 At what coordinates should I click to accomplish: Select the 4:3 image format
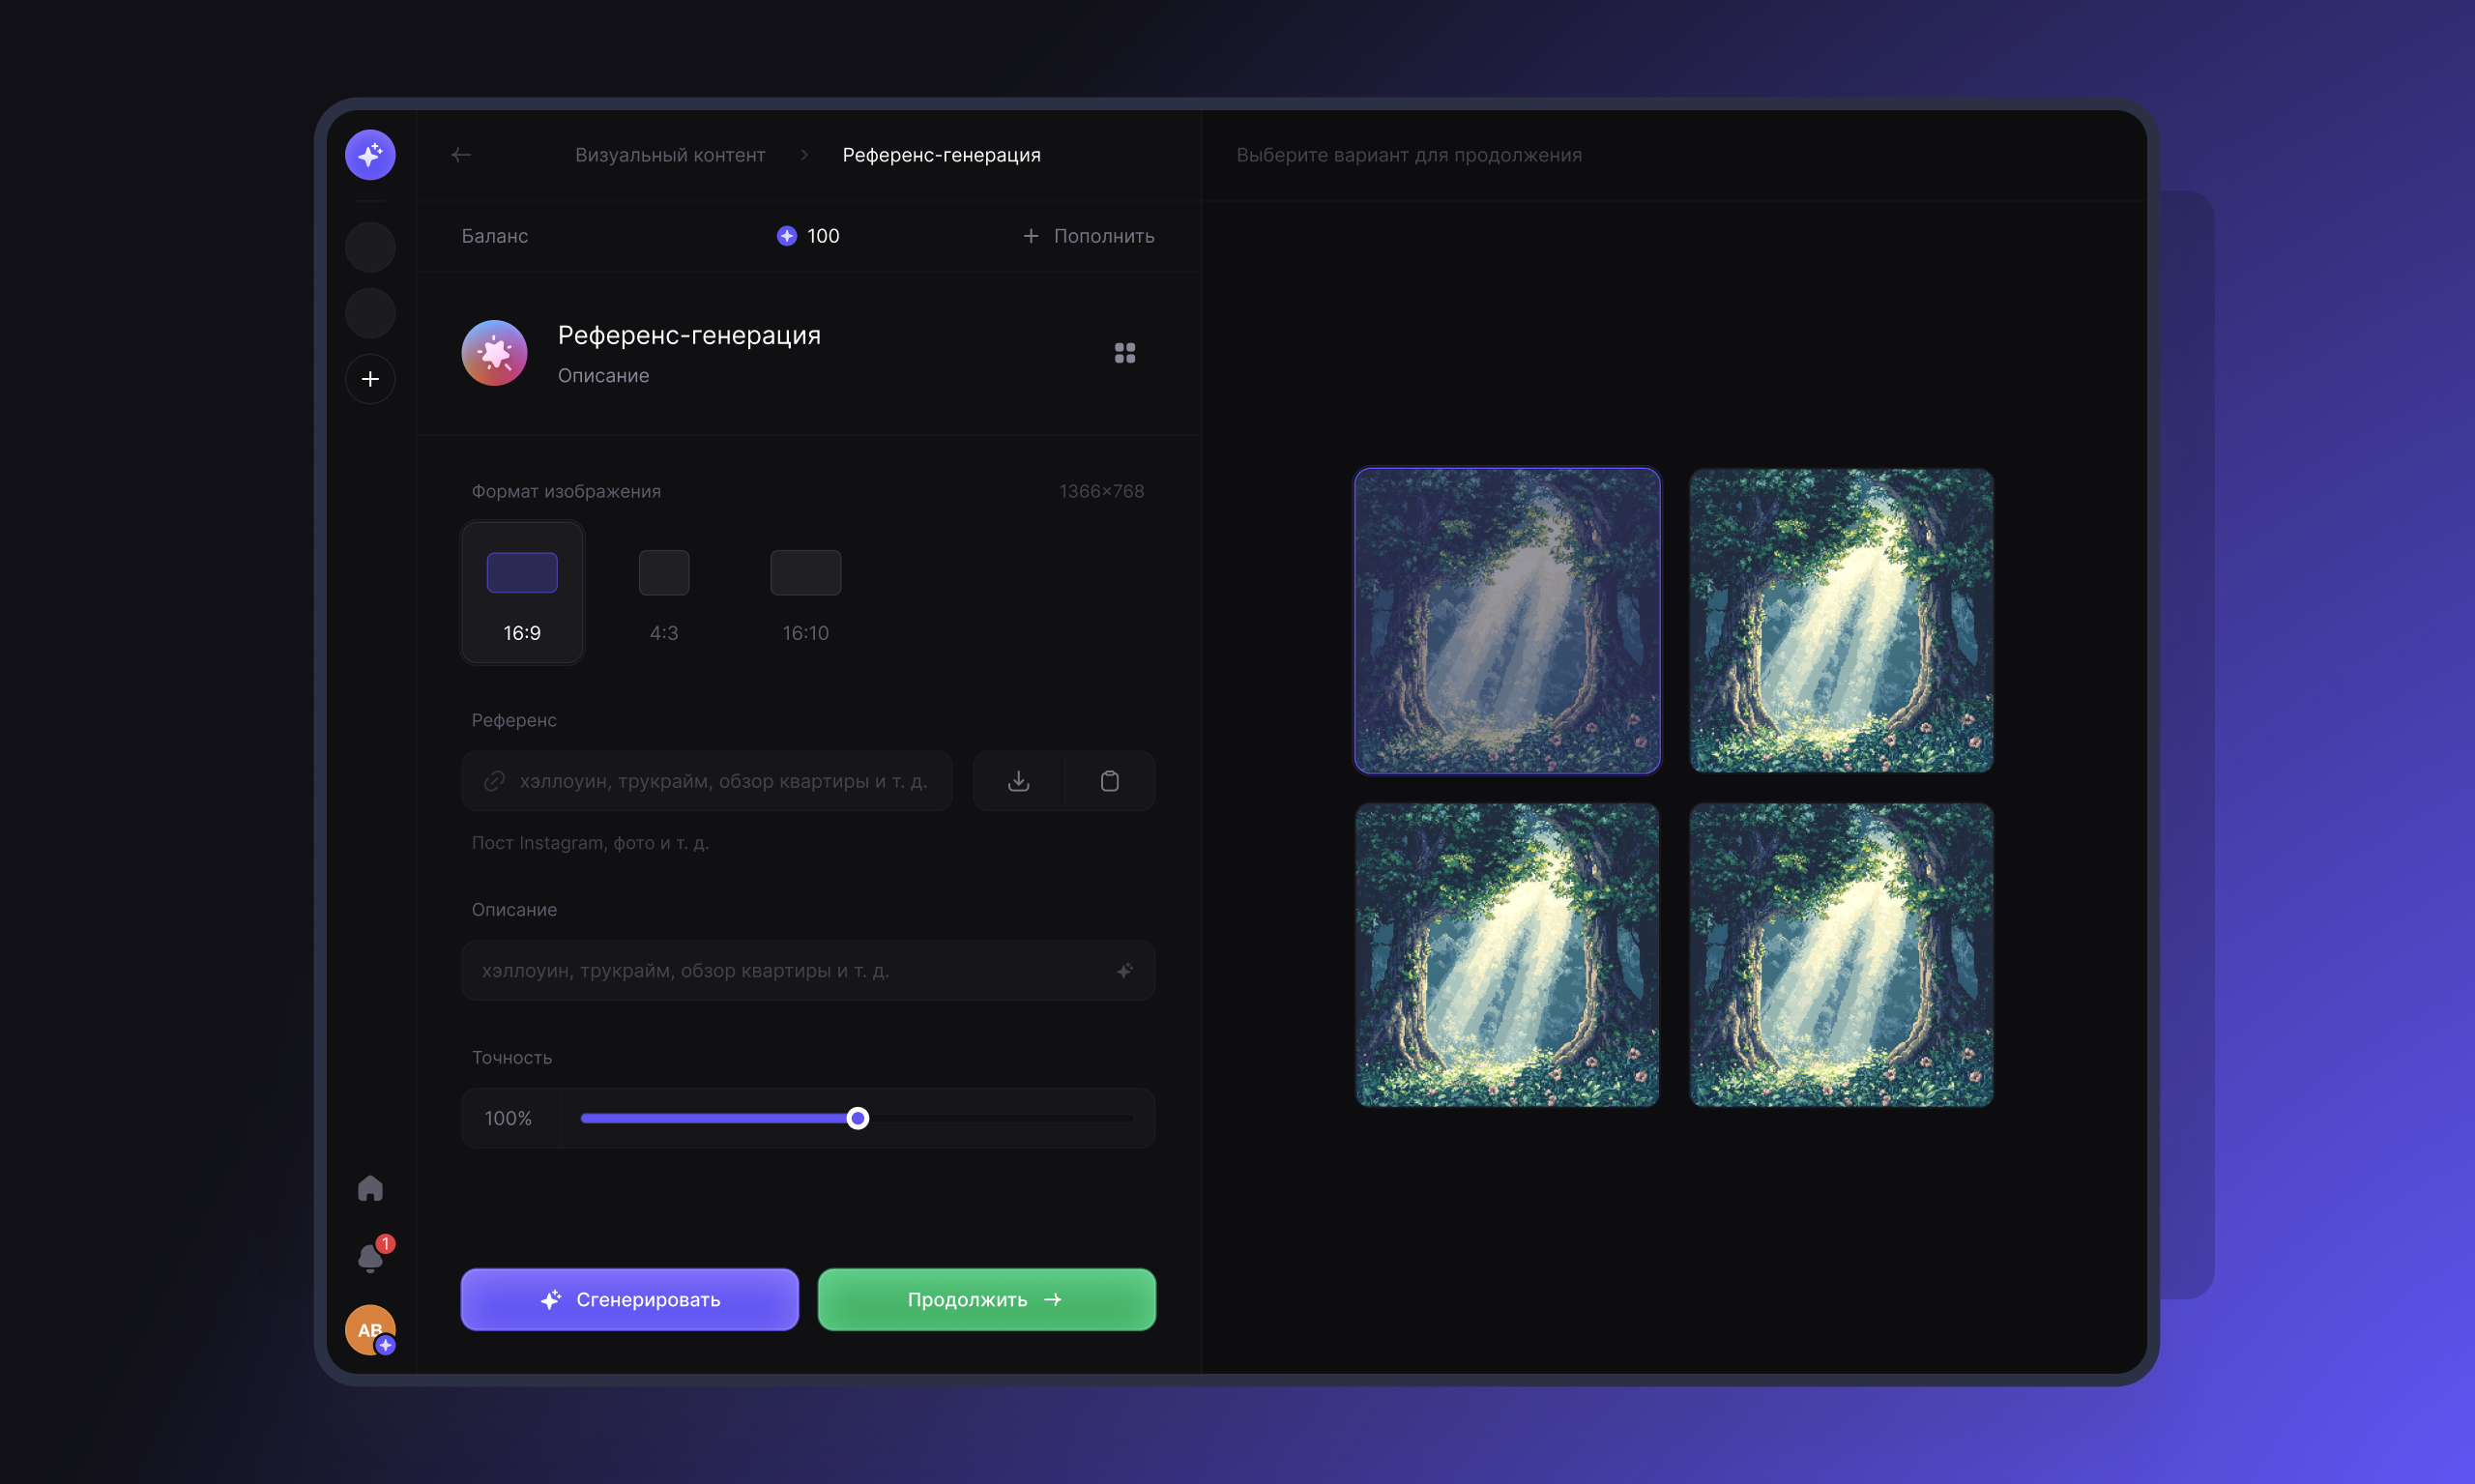(664, 592)
